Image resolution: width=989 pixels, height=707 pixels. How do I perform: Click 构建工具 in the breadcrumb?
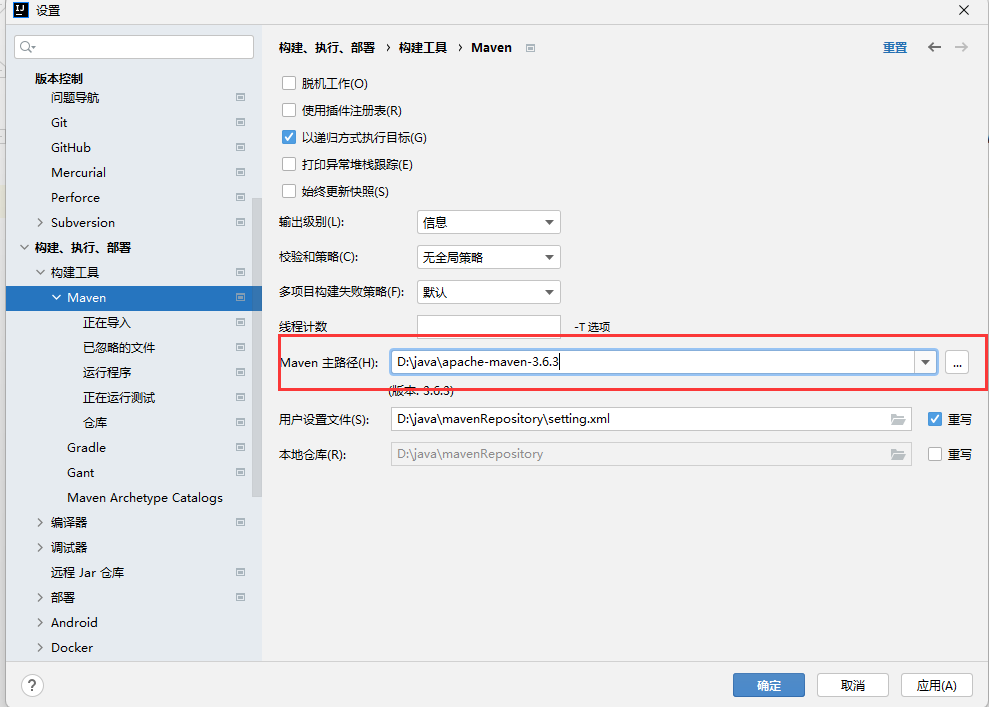[423, 47]
